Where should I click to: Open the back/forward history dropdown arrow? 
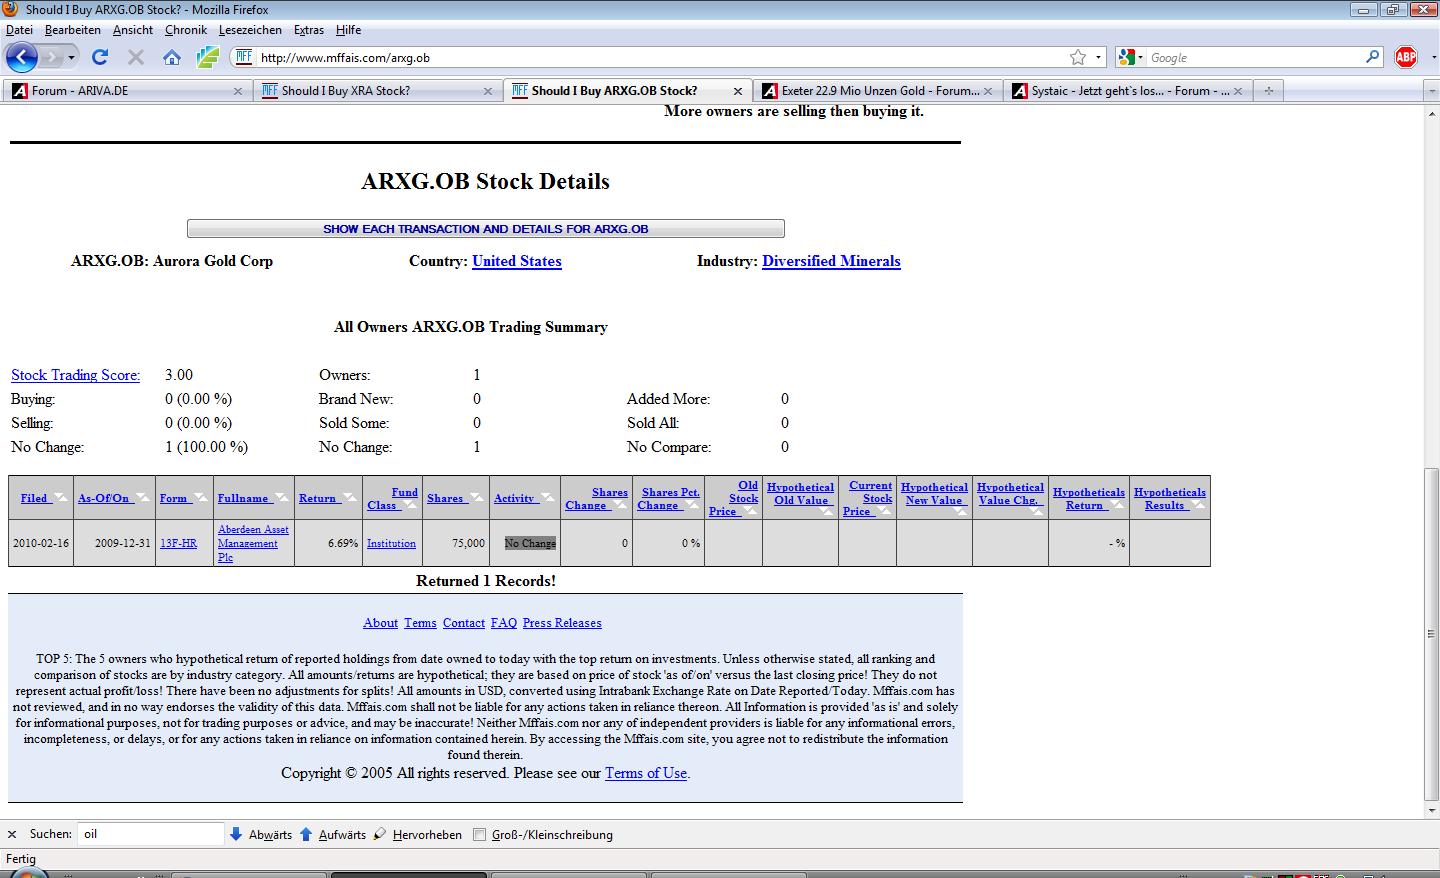pos(71,57)
